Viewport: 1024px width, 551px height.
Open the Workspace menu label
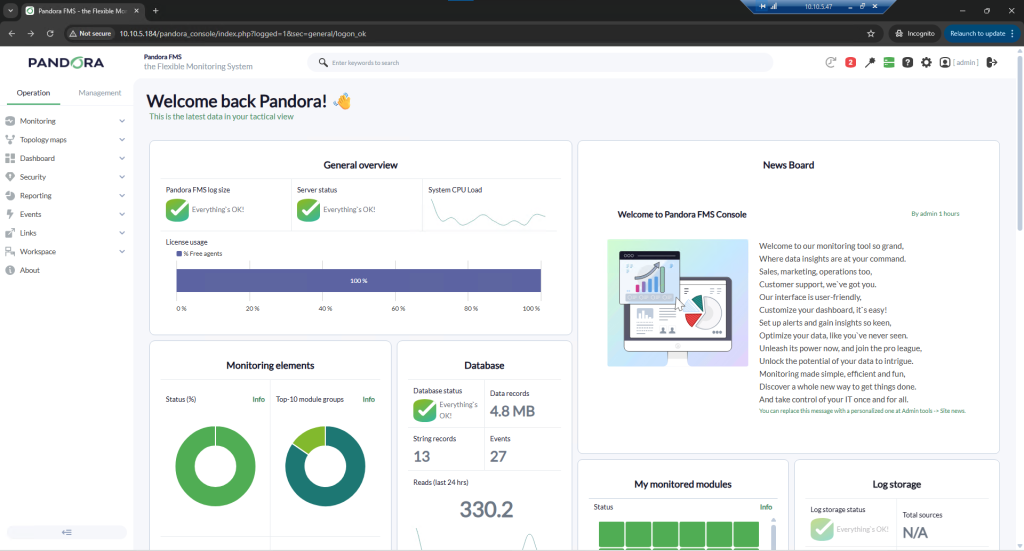38,251
